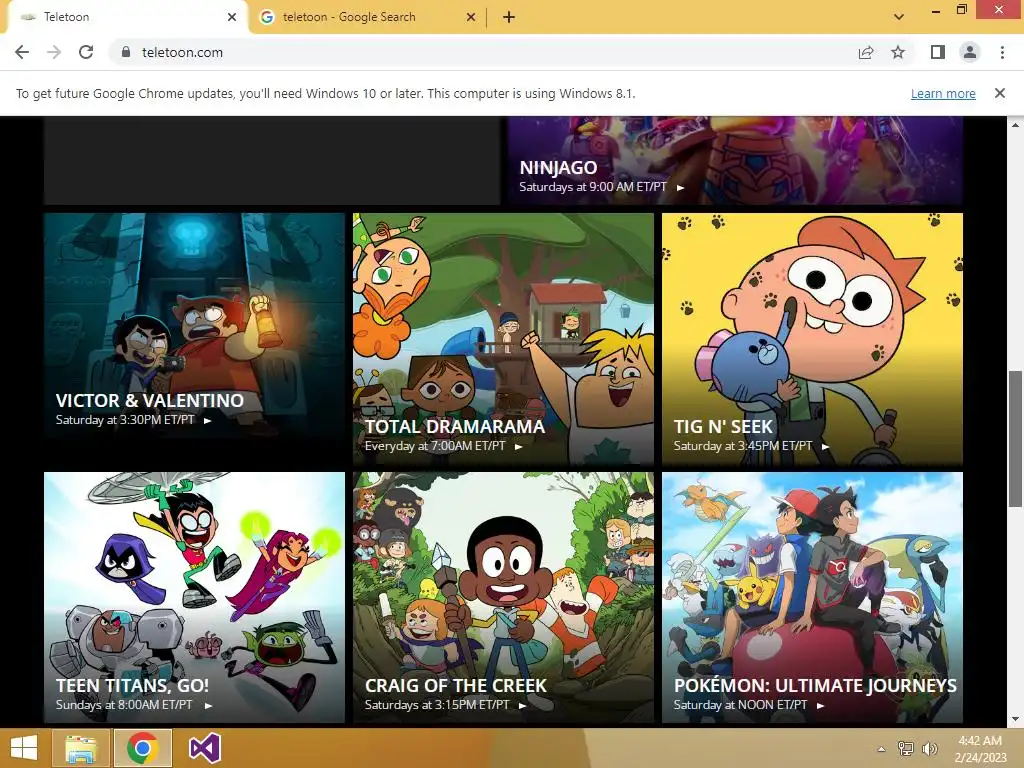Click the Total Dramarama title text
1024x768 pixels.
[455, 426]
